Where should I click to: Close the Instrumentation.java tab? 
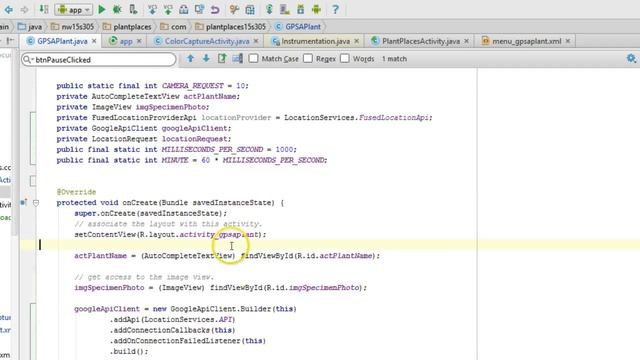tap(356, 41)
